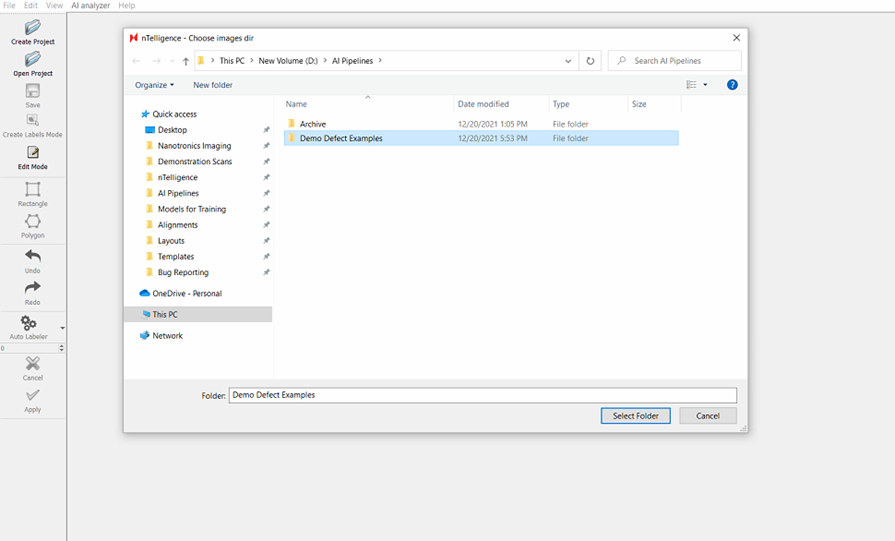Click the Open Project icon
895x541 pixels.
(x=33, y=60)
